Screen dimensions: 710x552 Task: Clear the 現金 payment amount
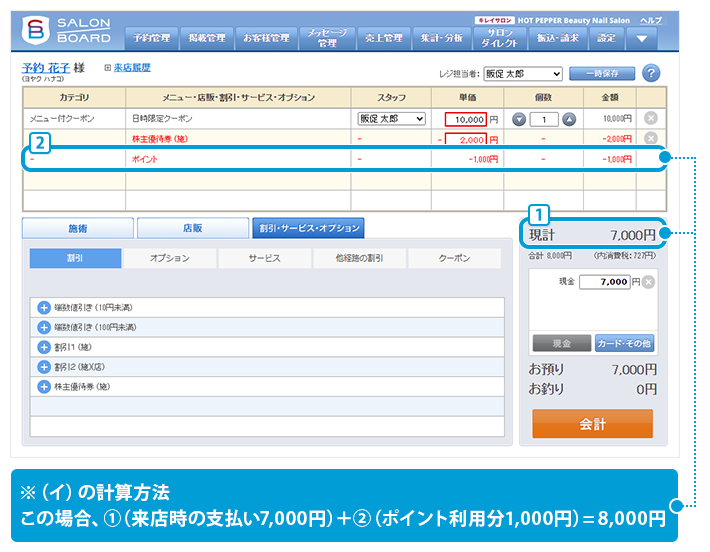pyautogui.click(x=648, y=282)
